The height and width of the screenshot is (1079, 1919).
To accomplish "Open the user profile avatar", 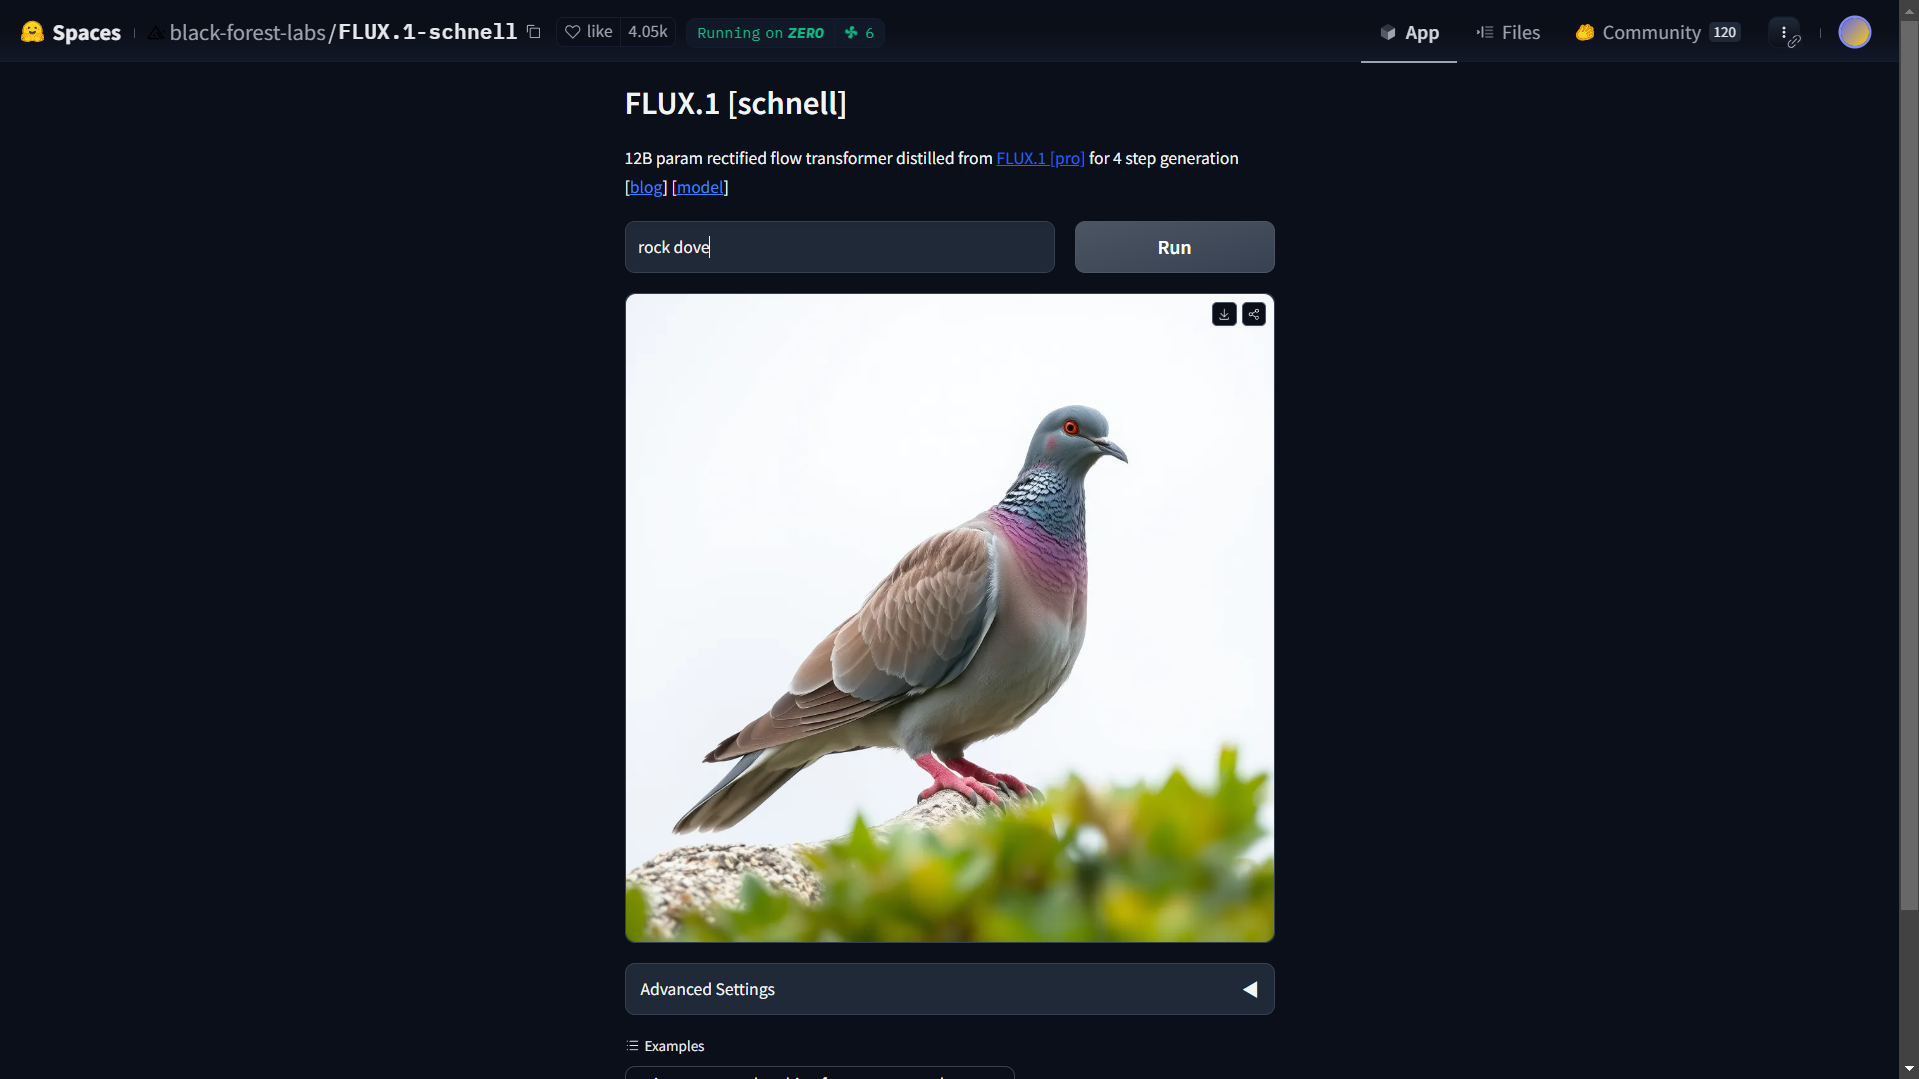I will pyautogui.click(x=1855, y=32).
